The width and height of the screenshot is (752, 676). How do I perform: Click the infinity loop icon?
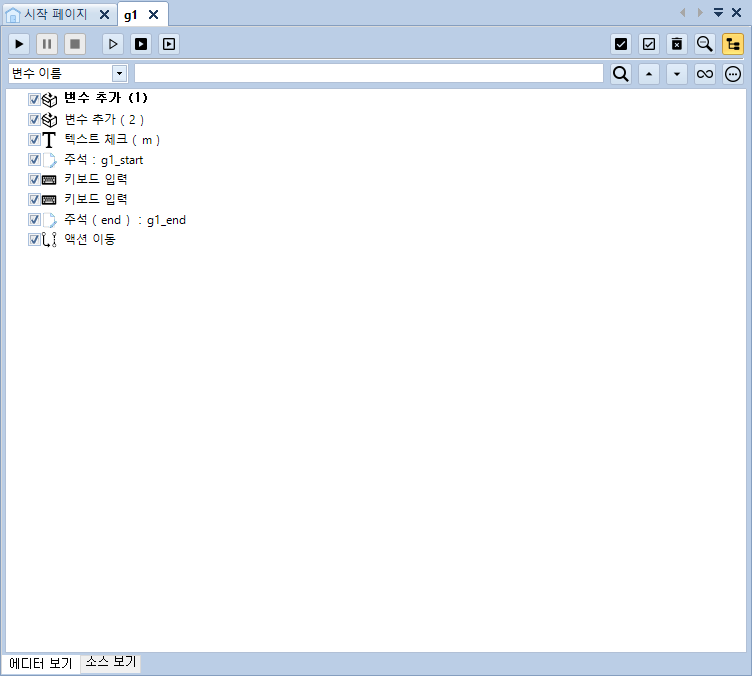pos(705,74)
